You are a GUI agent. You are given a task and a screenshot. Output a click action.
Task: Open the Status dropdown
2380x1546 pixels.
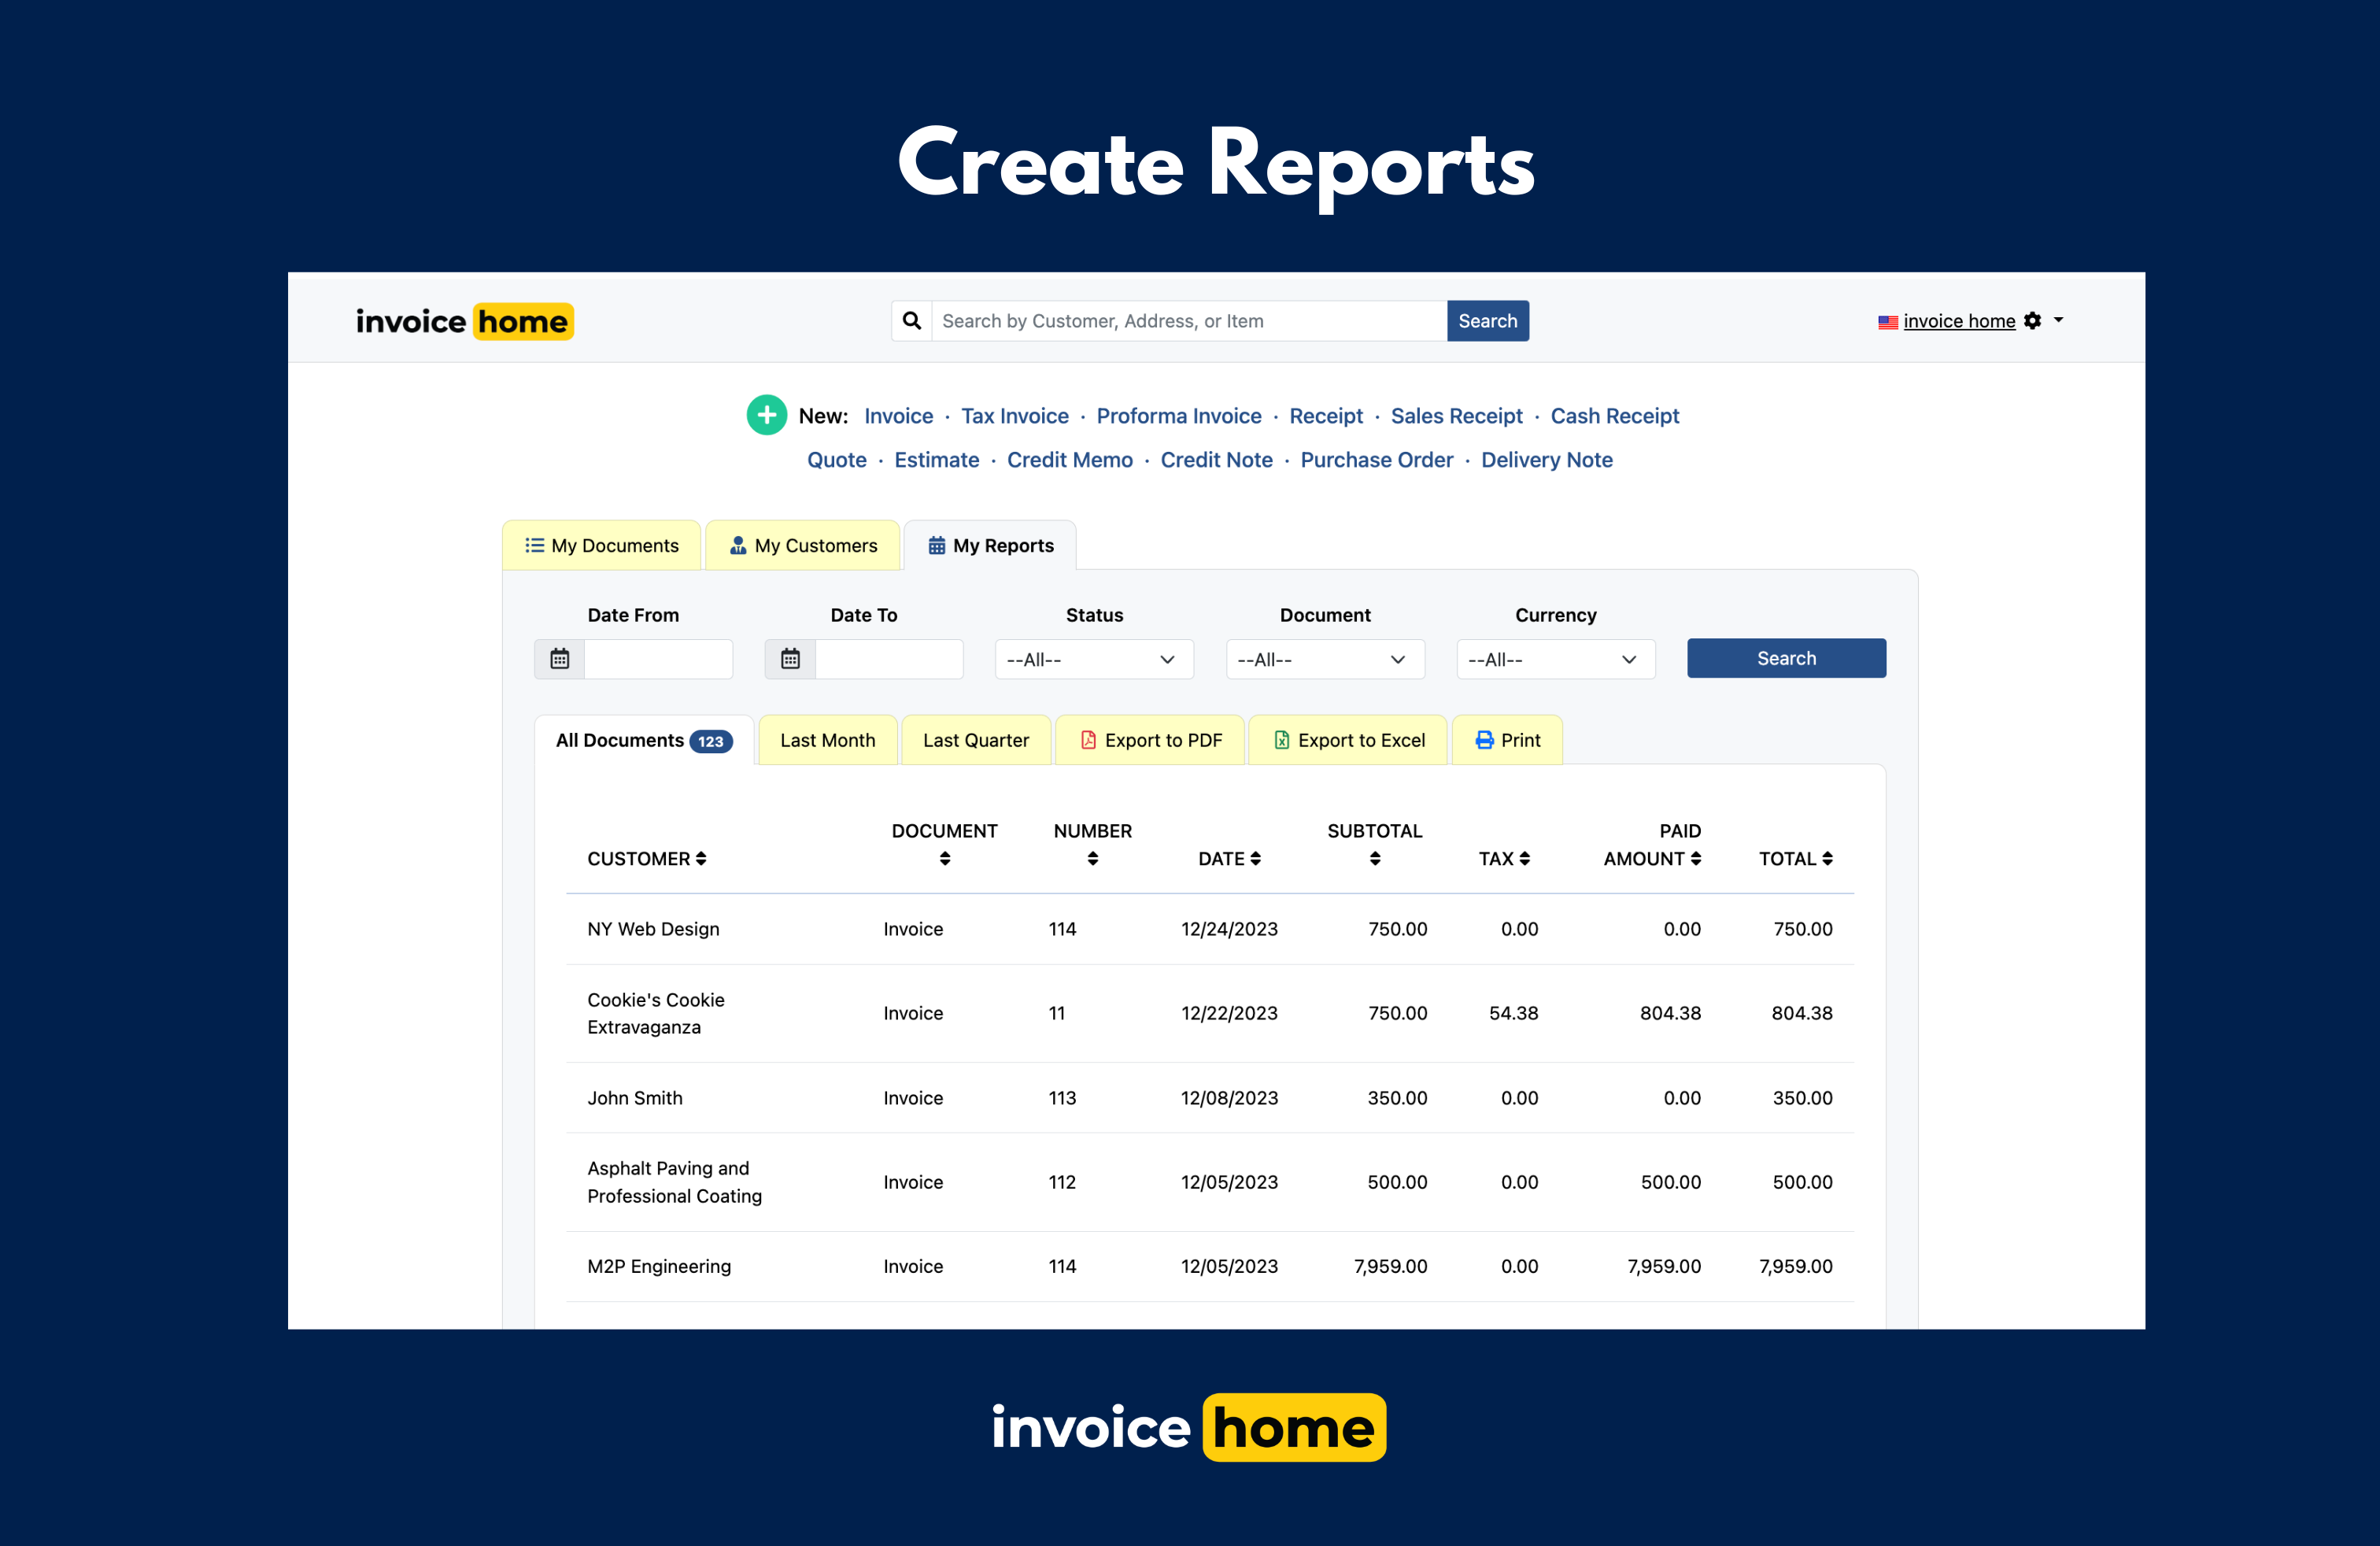click(x=1093, y=658)
